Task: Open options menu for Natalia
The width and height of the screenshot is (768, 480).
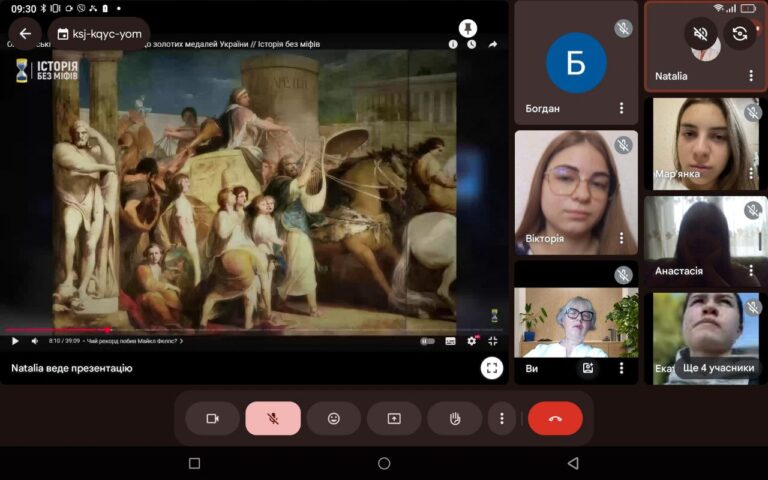Action: pos(751,75)
